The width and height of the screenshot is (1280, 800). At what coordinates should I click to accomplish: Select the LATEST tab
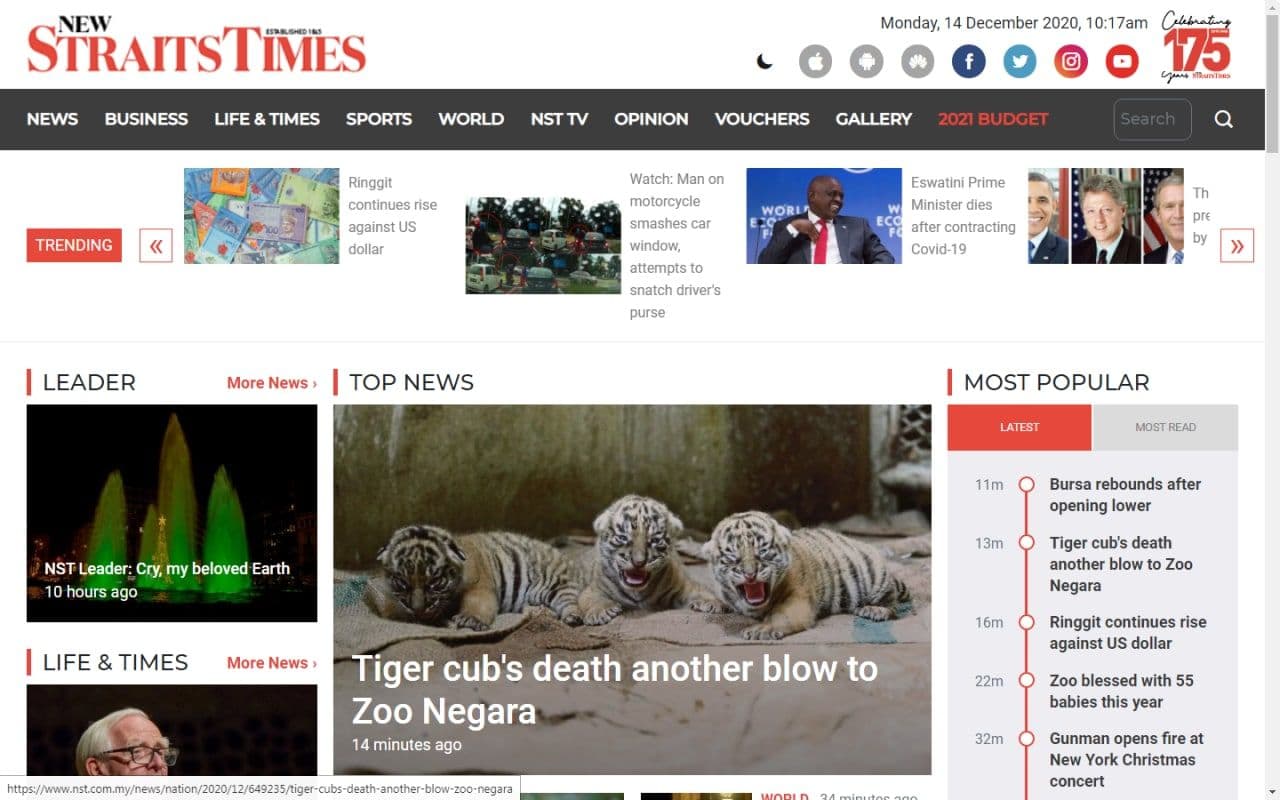[1019, 427]
